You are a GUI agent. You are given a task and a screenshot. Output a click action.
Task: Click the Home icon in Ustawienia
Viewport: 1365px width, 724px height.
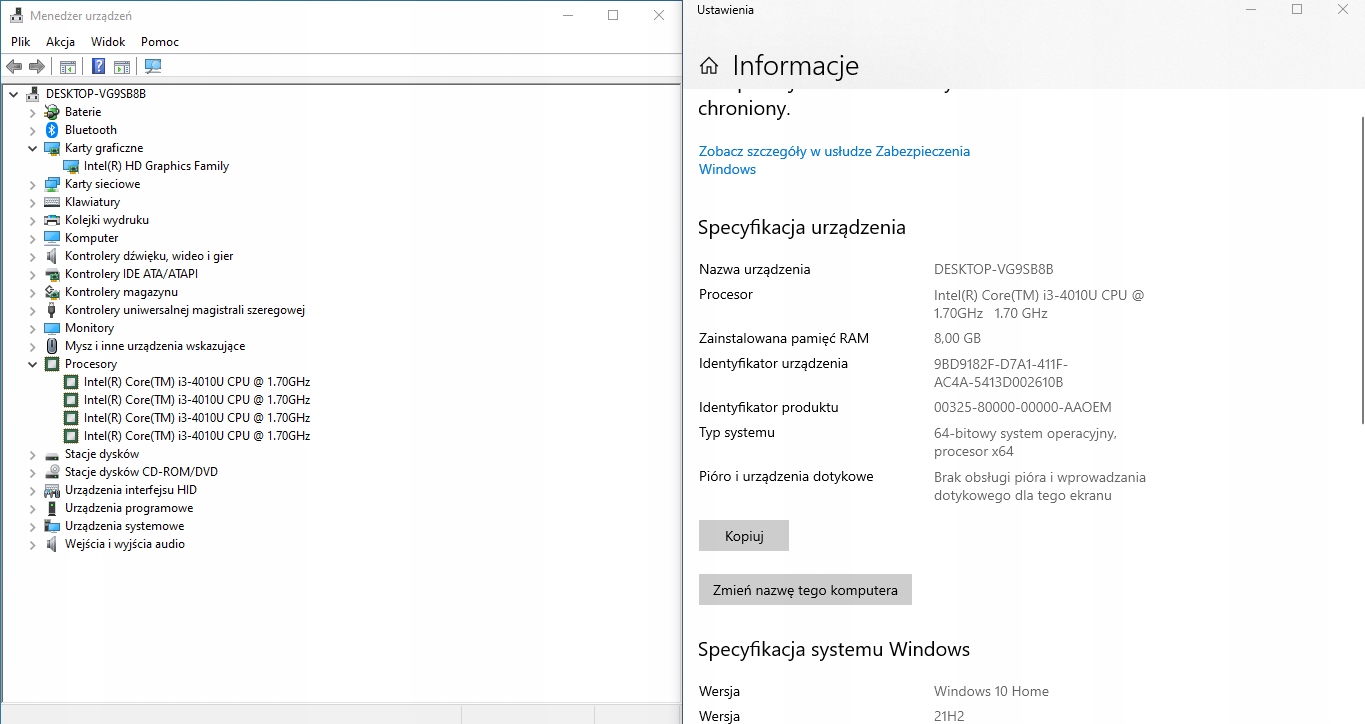point(709,66)
